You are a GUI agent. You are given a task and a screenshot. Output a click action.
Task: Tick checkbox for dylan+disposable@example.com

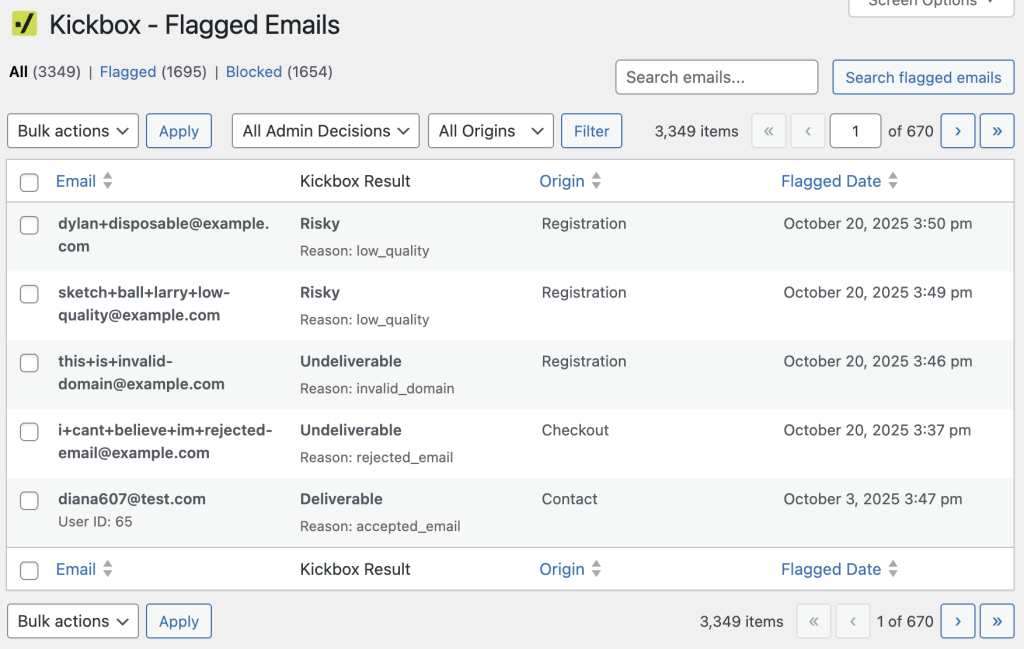30,226
